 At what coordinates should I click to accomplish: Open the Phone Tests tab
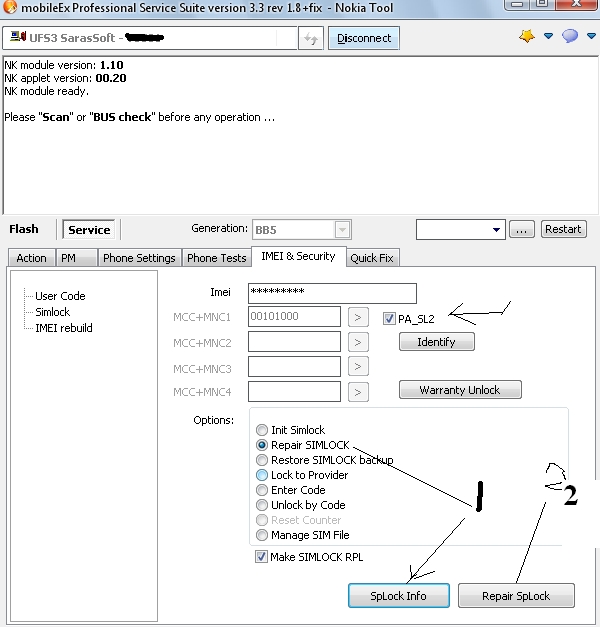coord(216,258)
